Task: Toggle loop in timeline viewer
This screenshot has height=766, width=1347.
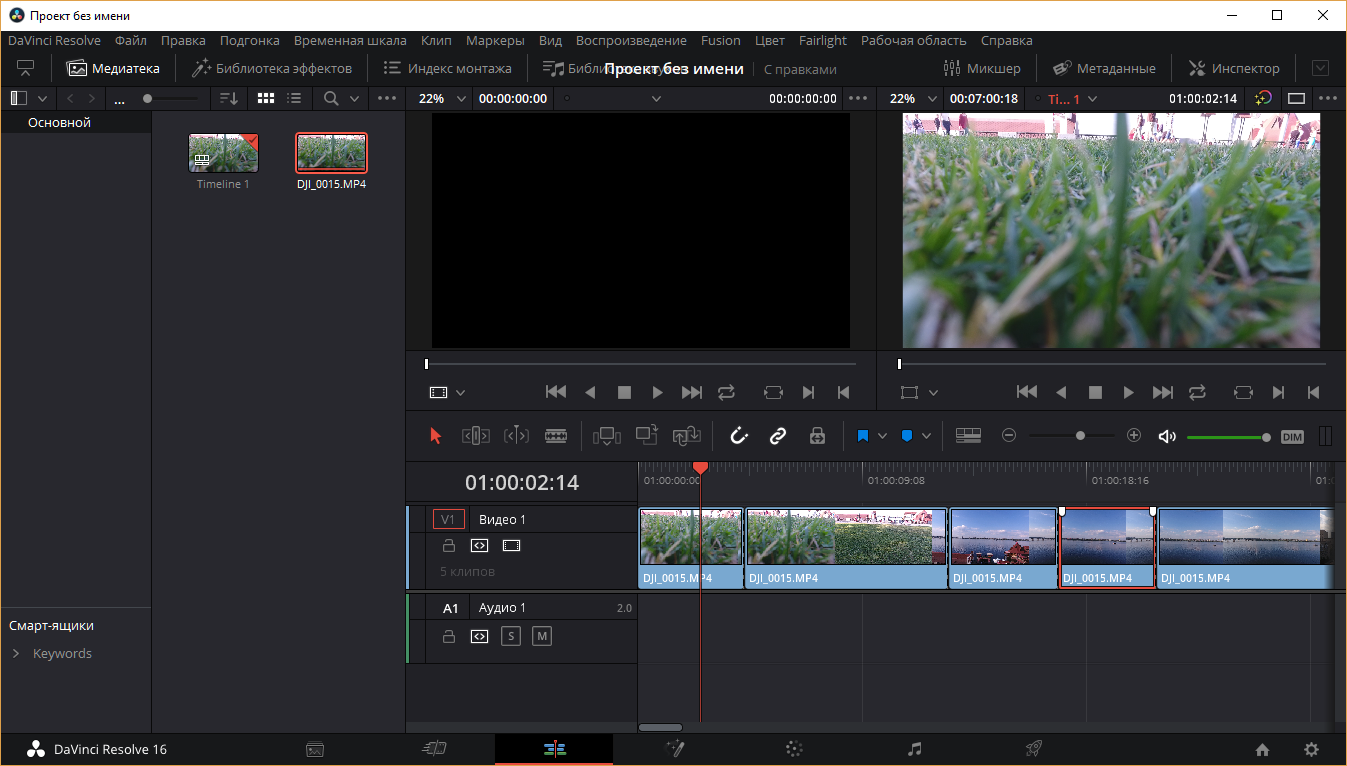Action: click(1197, 393)
